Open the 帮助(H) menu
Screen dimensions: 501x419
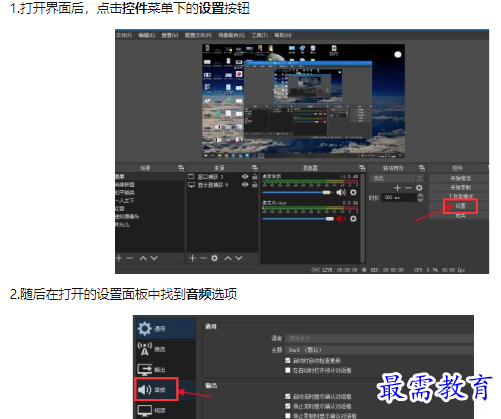click(283, 35)
